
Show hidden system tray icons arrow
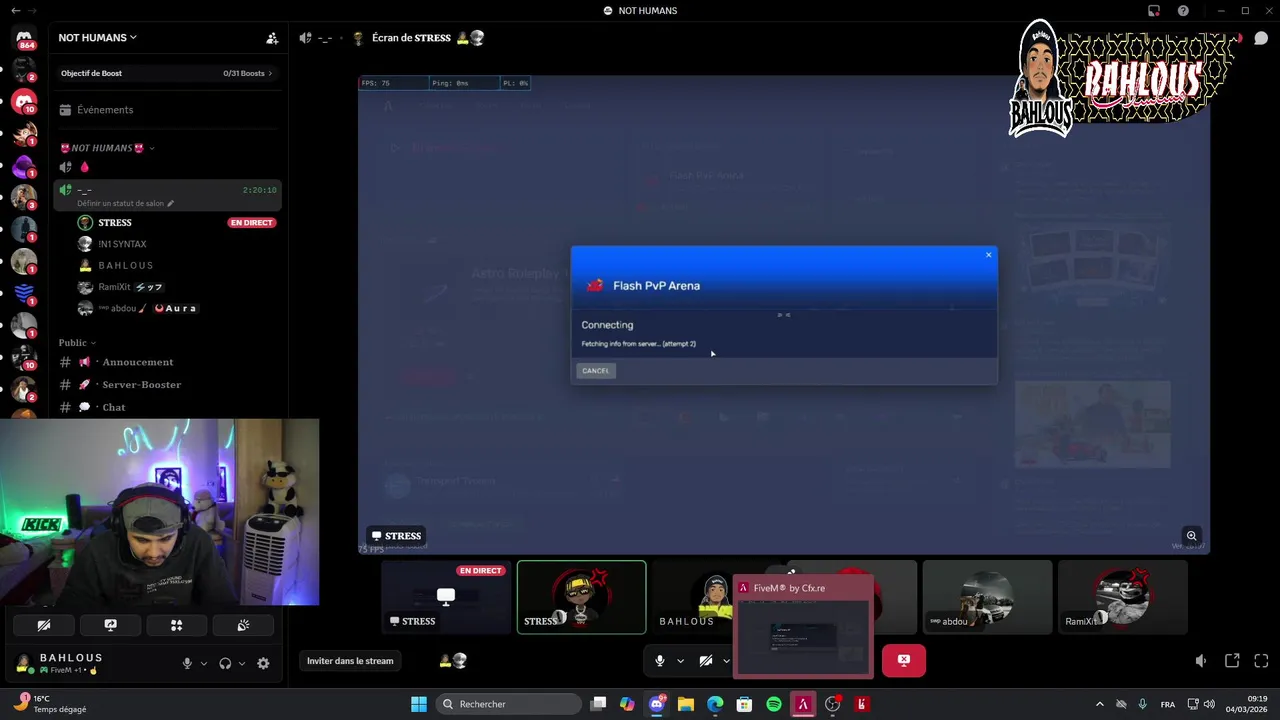click(1100, 704)
